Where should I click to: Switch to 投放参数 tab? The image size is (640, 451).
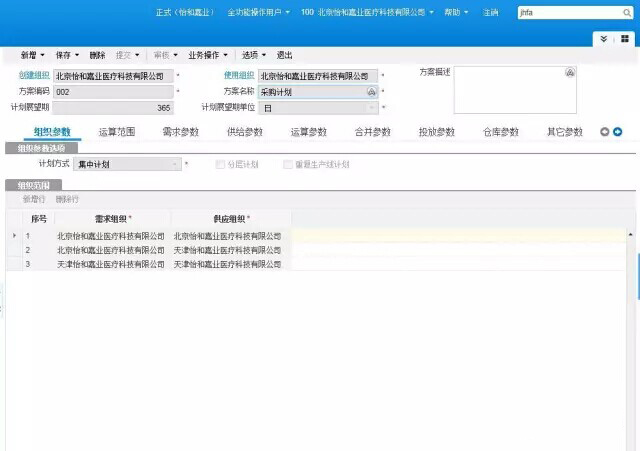(437, 131)
